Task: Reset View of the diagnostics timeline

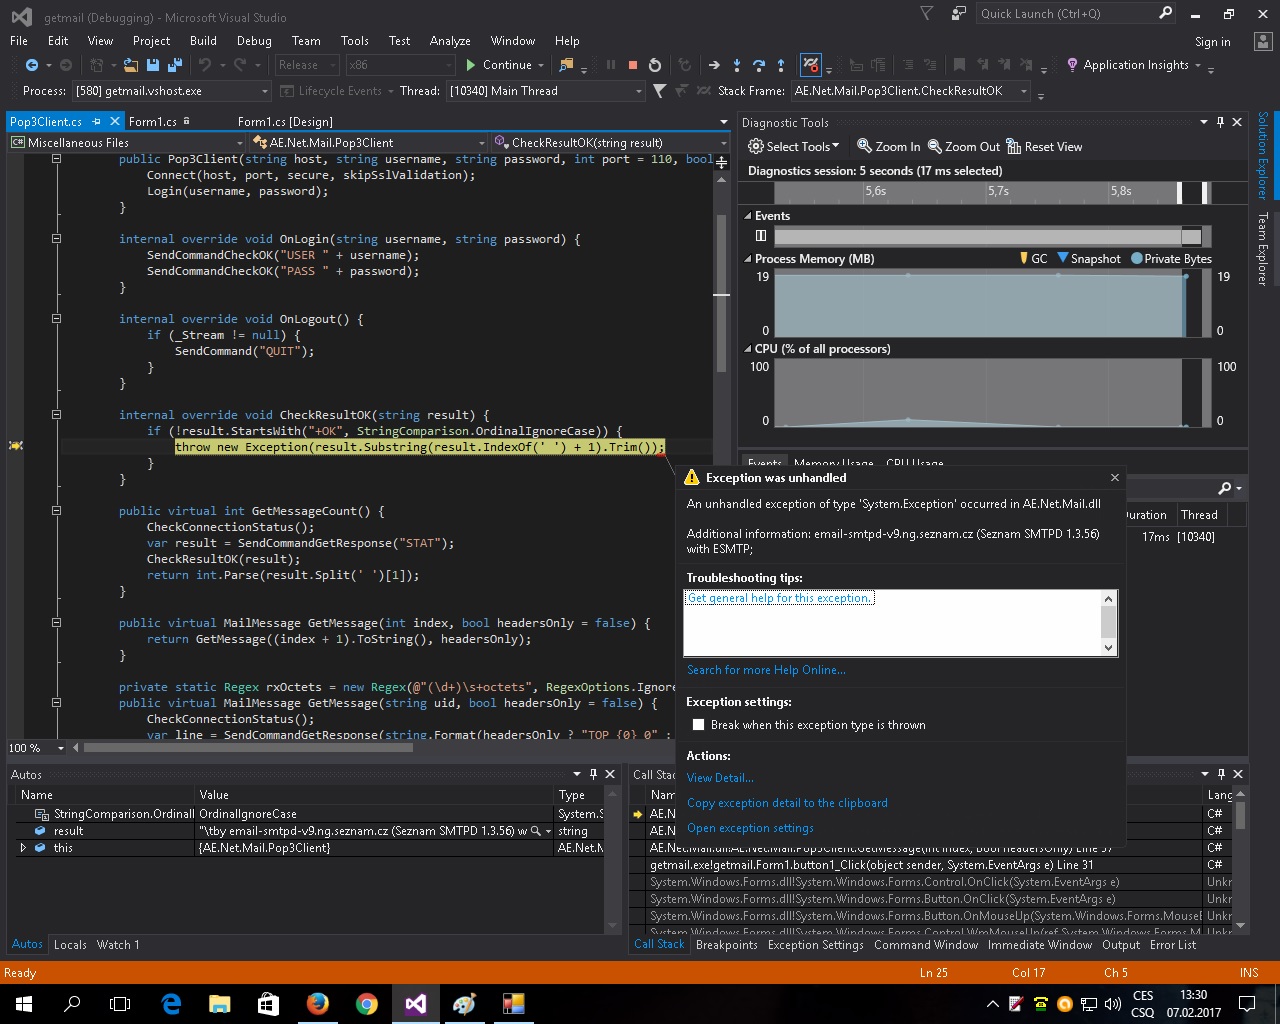Action: pos(1045,147)
